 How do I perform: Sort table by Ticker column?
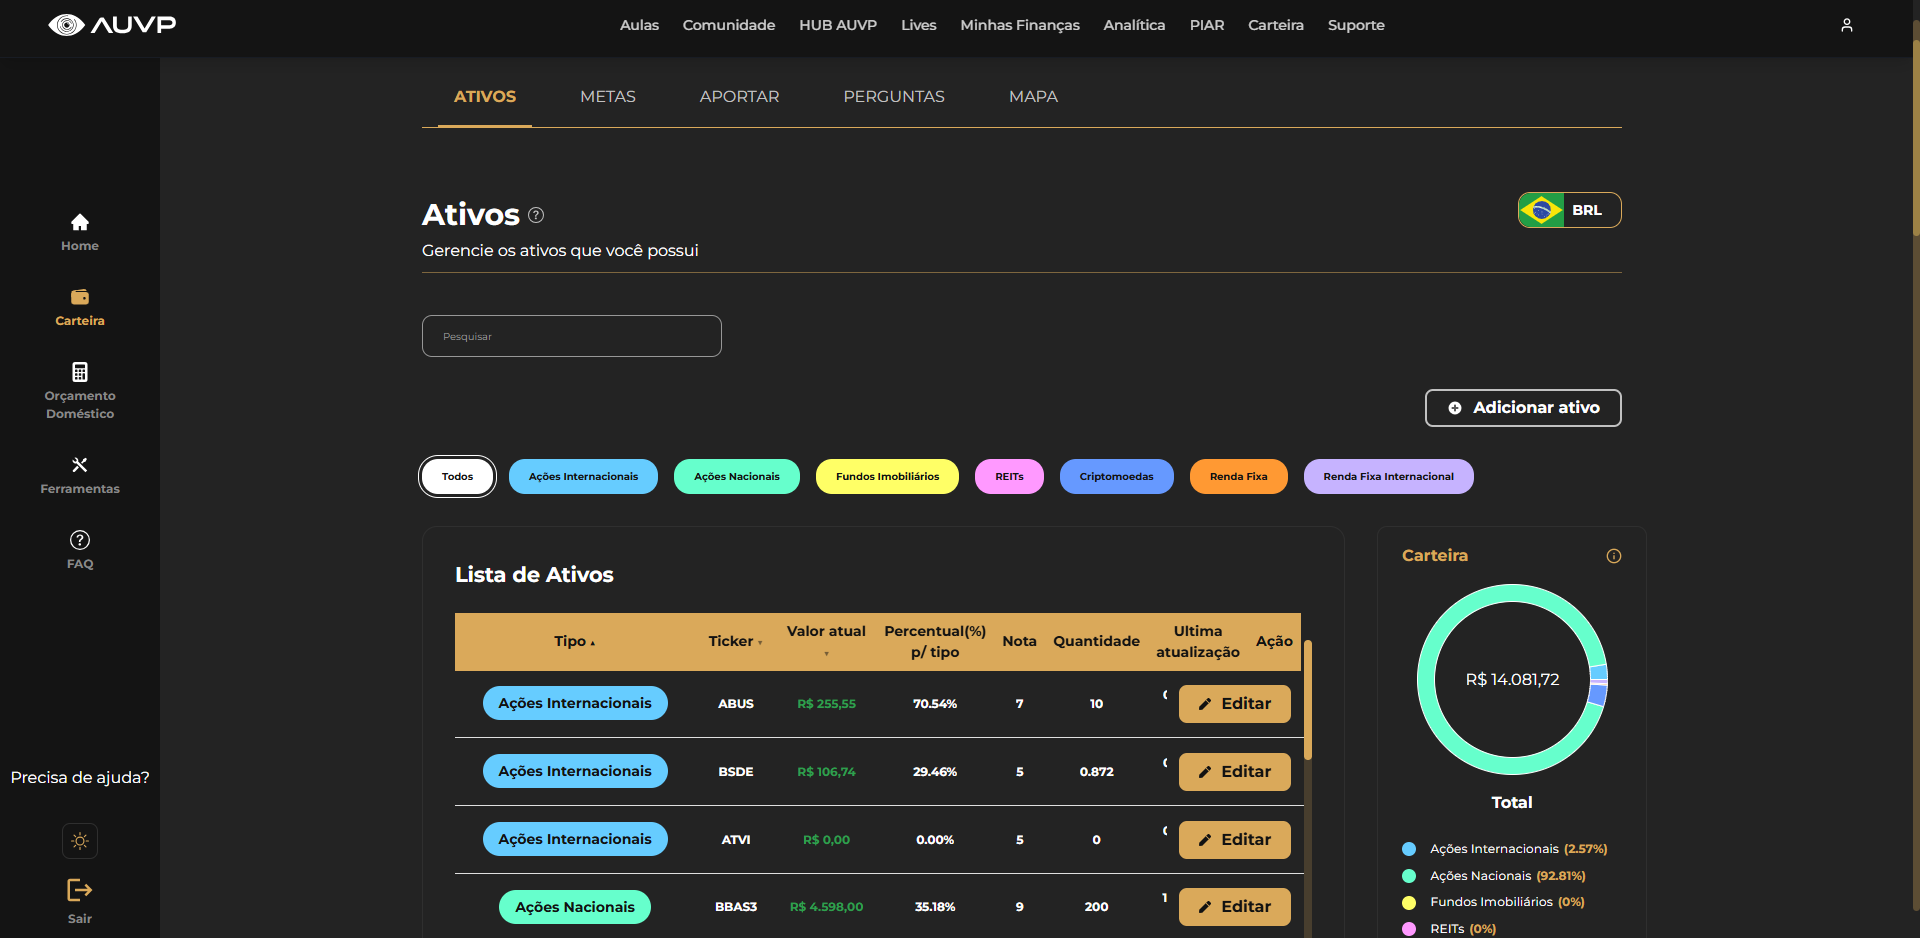click(735, 642)
